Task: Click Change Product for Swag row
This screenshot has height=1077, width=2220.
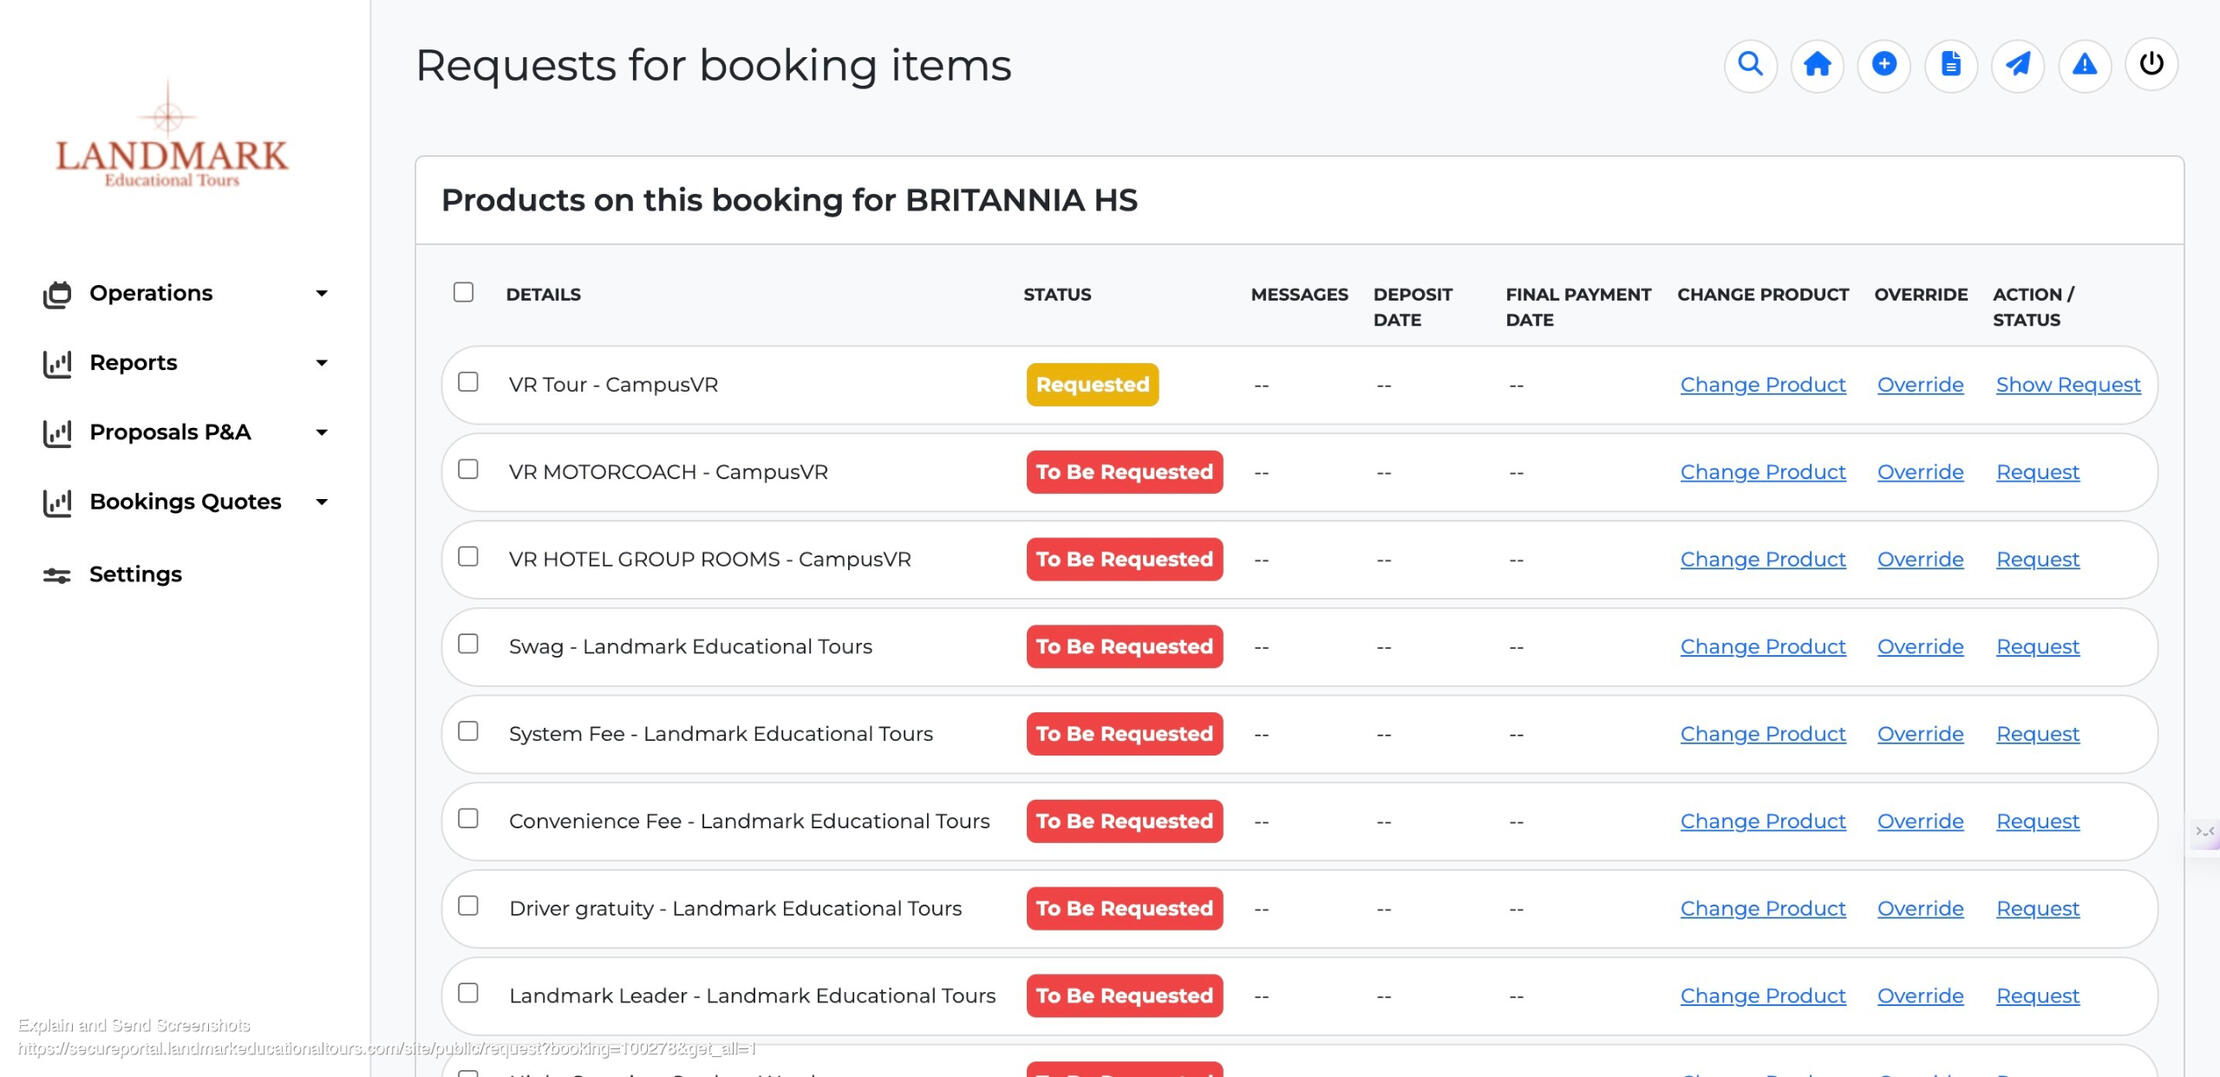Action: [1763, 647]
